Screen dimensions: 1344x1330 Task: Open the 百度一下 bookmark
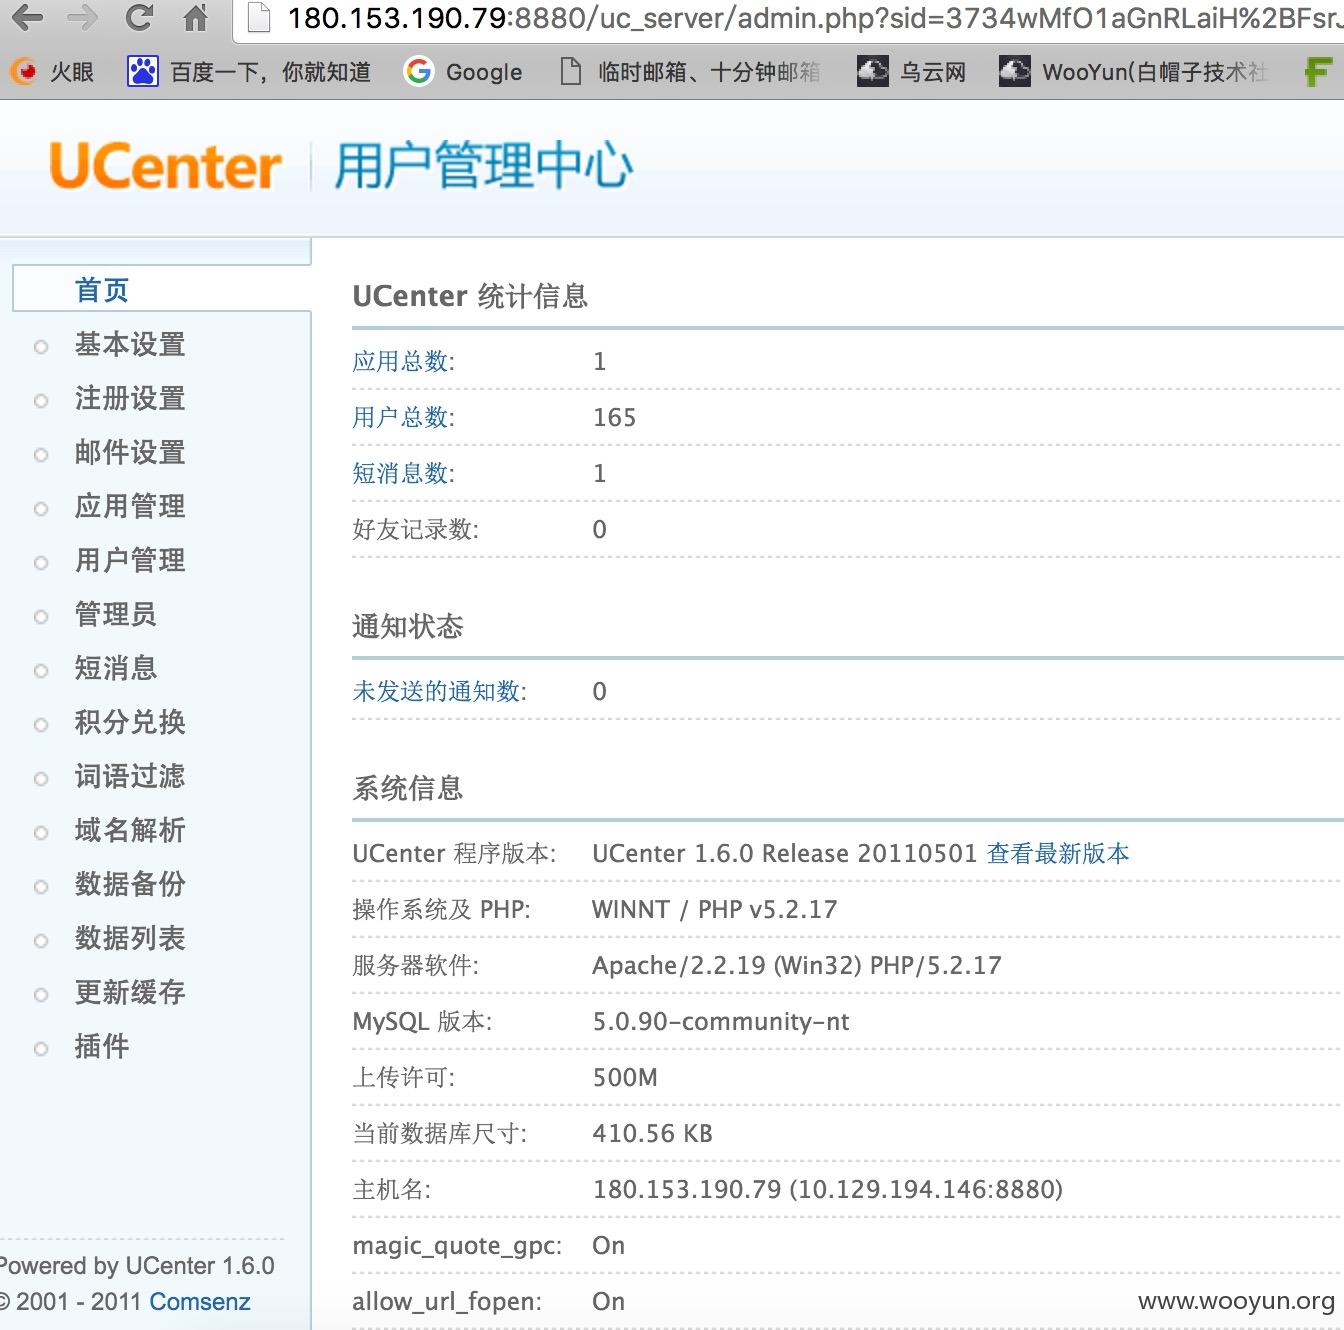click(x=250, y=71)
